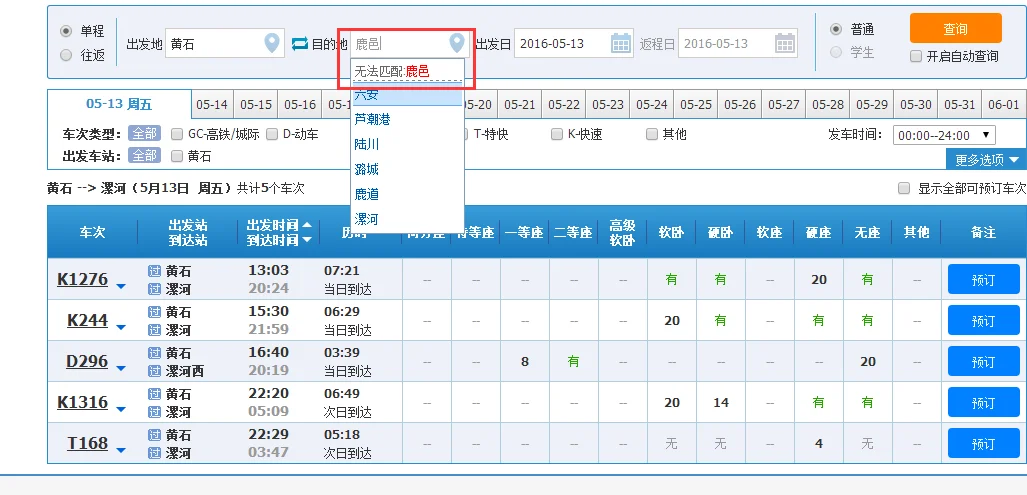Expand stop details arrow for T168

click(121, 450)
